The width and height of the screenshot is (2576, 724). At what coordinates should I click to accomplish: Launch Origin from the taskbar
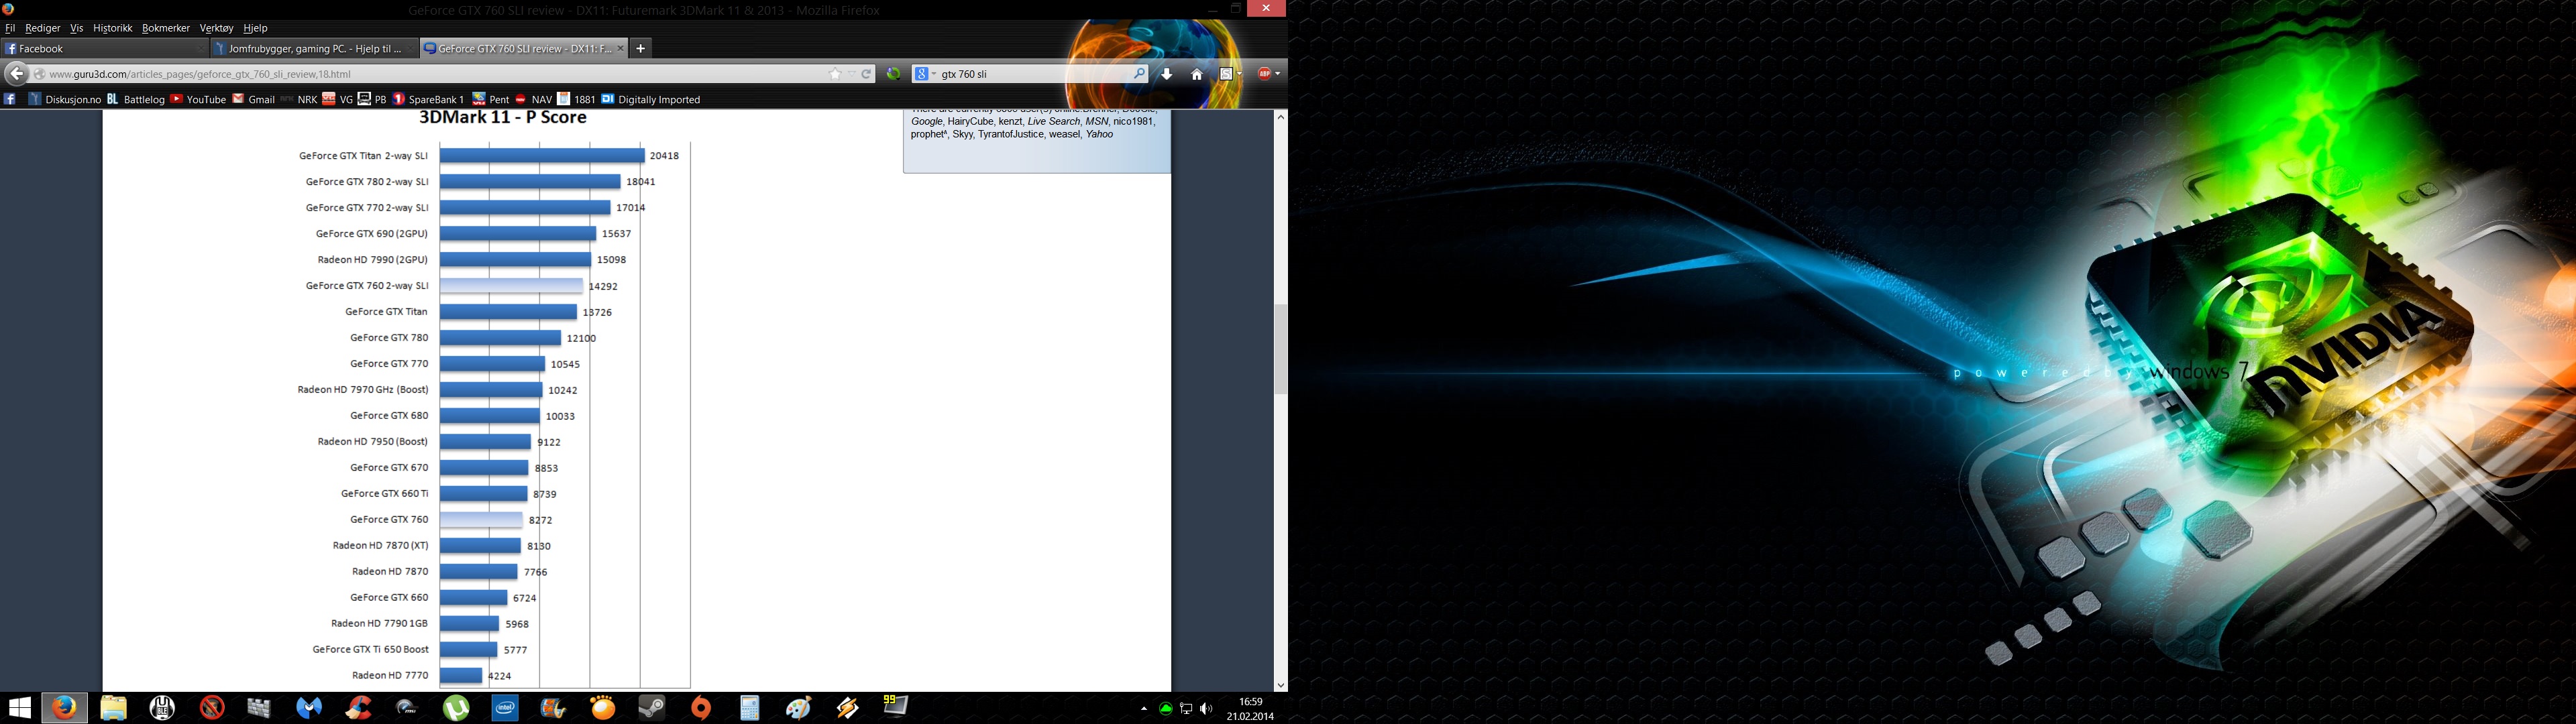(701, 708)
